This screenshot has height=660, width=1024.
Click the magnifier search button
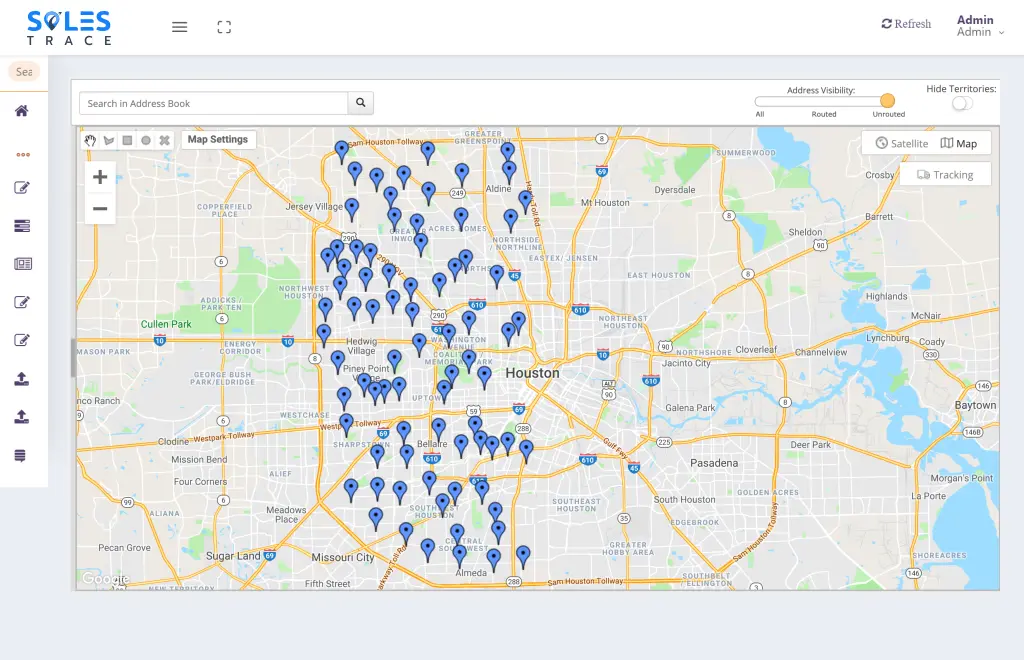point(360,102)
